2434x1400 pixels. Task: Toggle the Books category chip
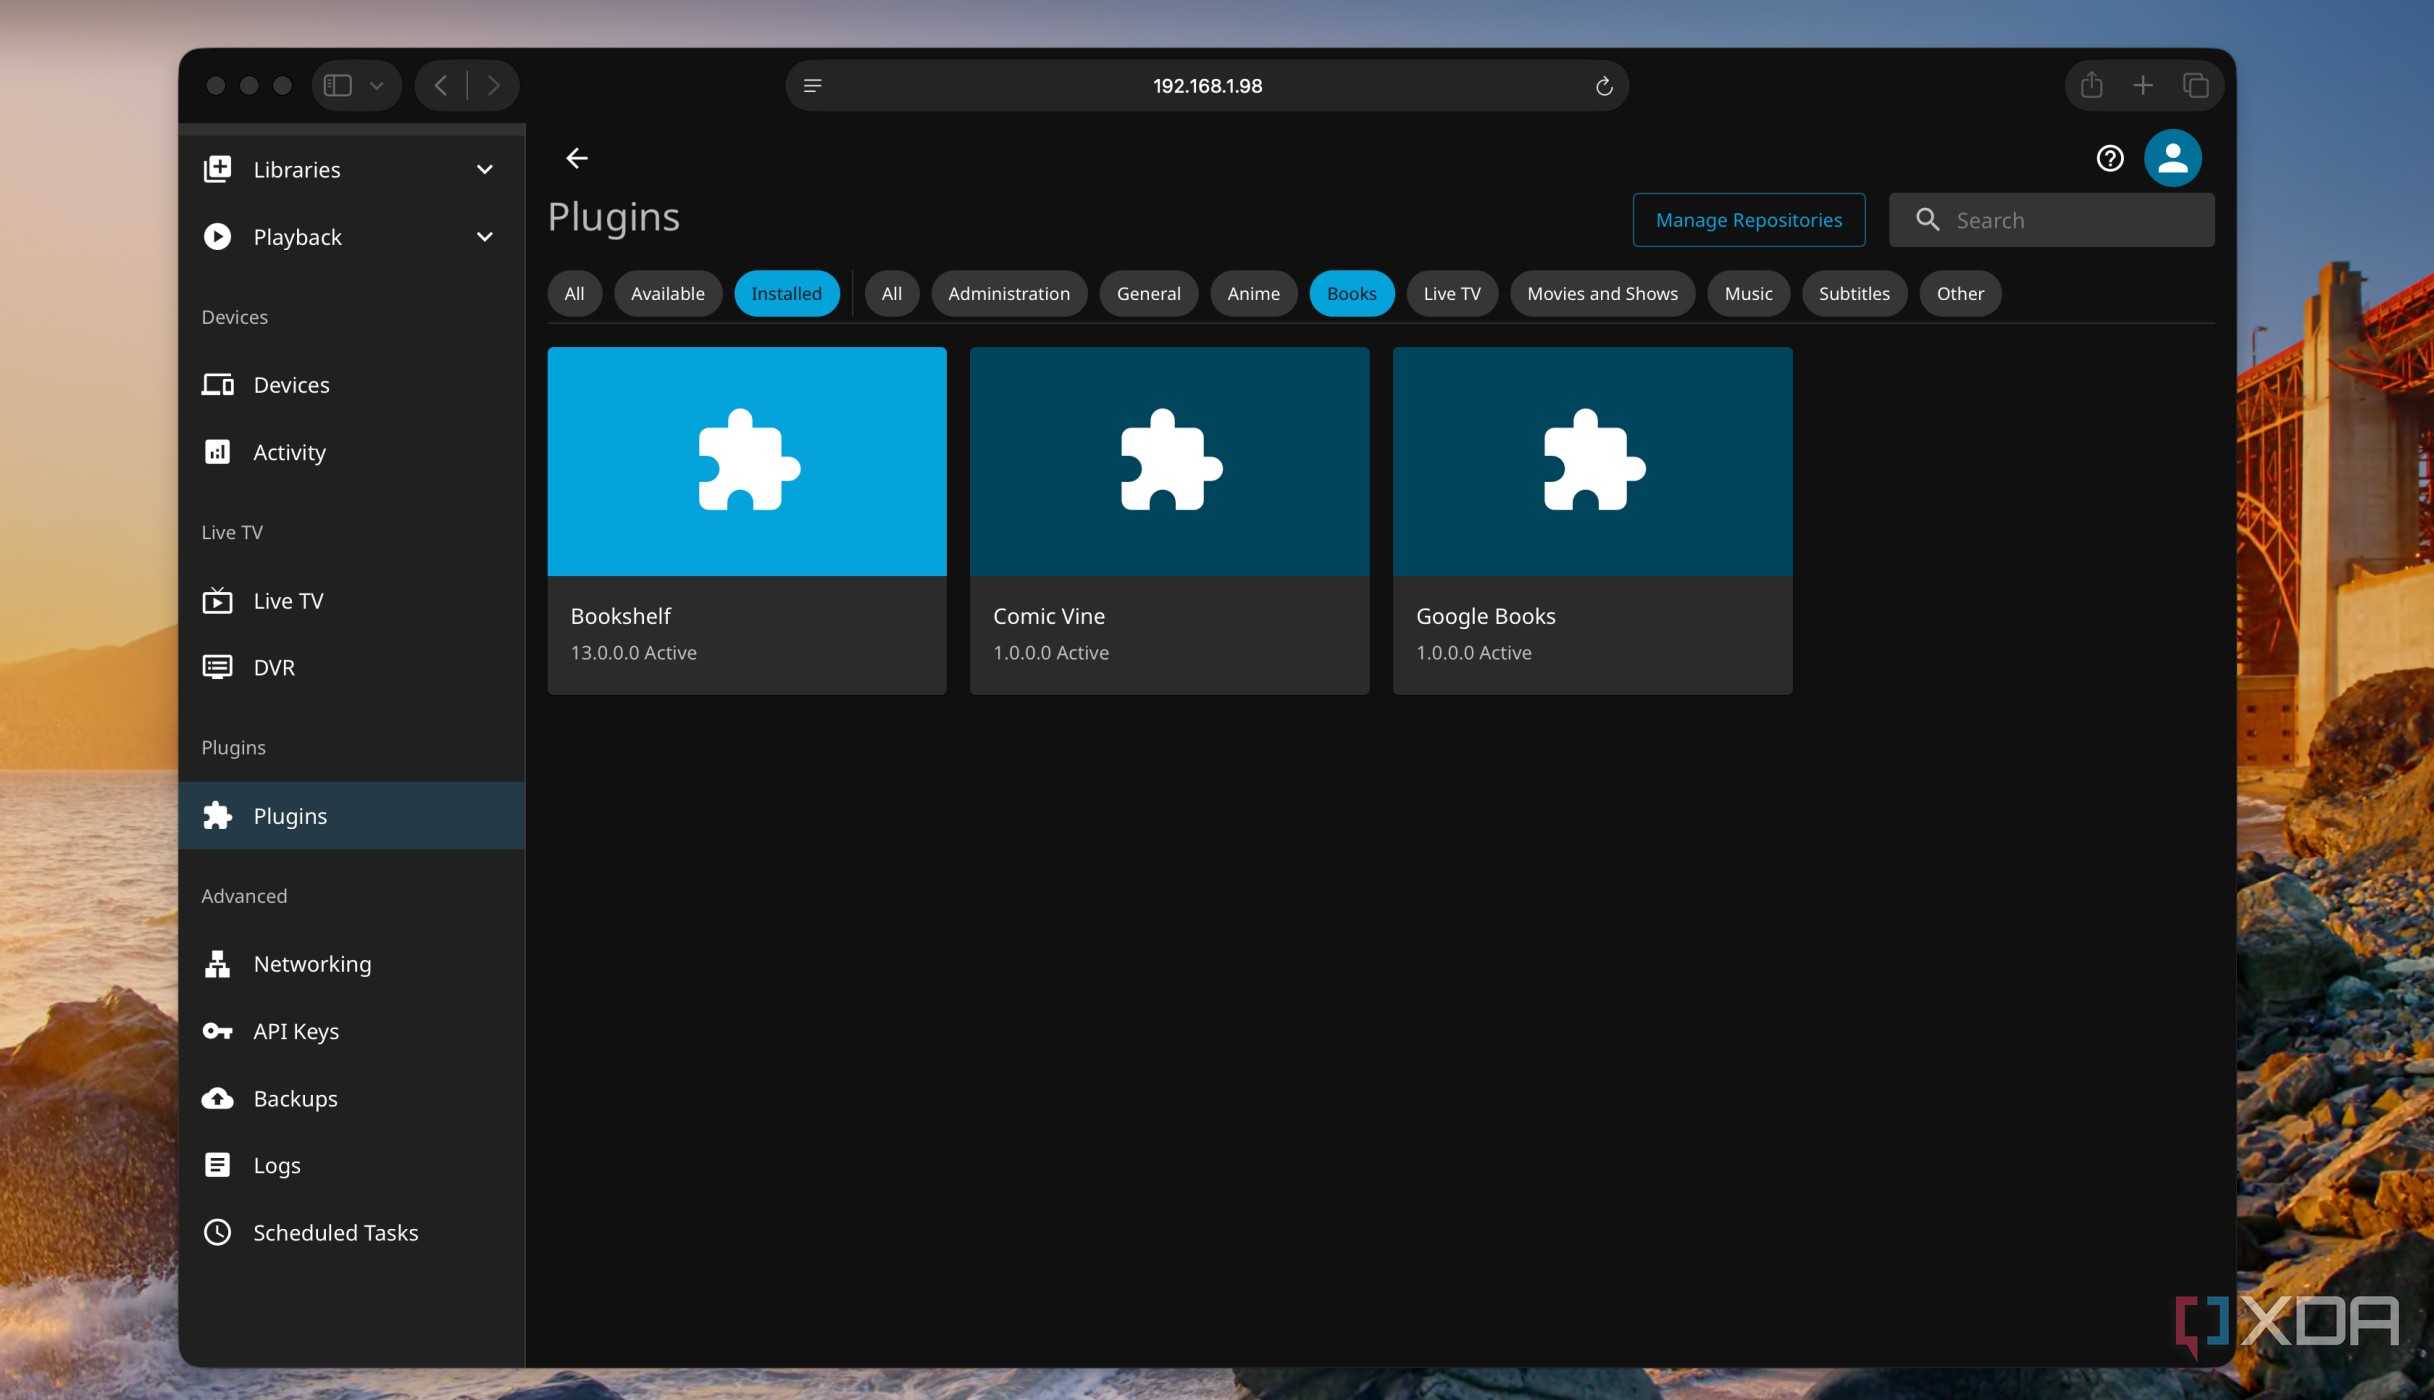(x=1352, y=293)
